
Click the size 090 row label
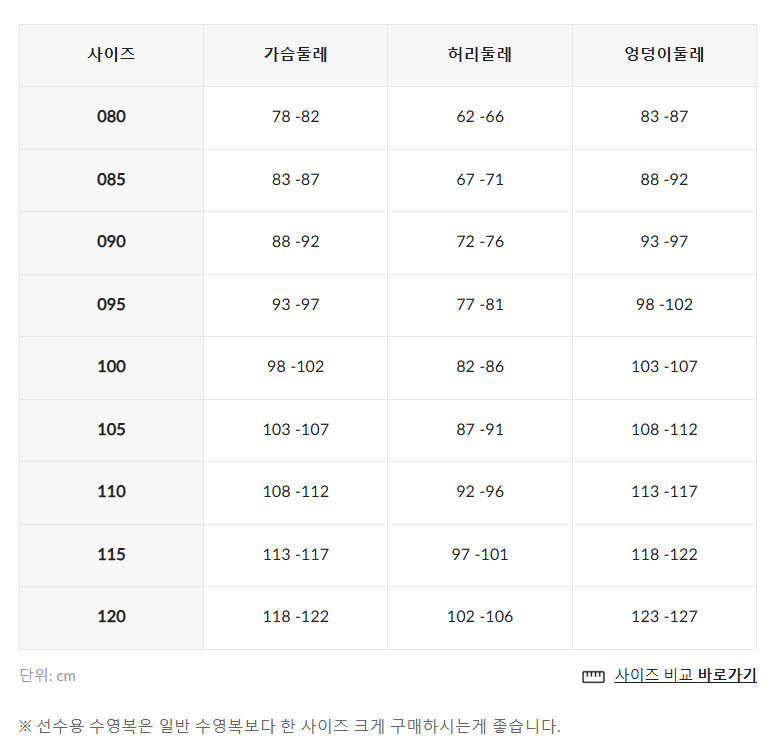click(111, 242)
